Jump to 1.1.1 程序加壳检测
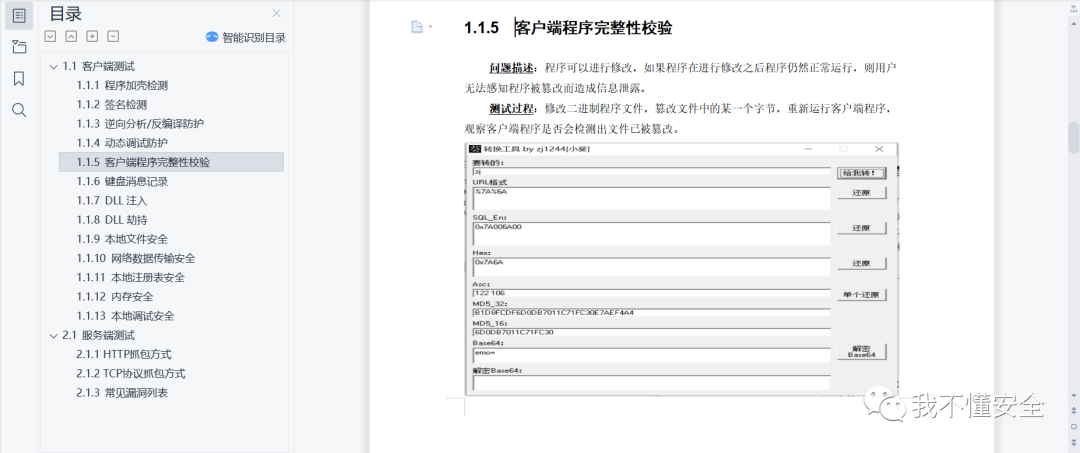Screen dimensions: 1080x453 click(122, 86)
